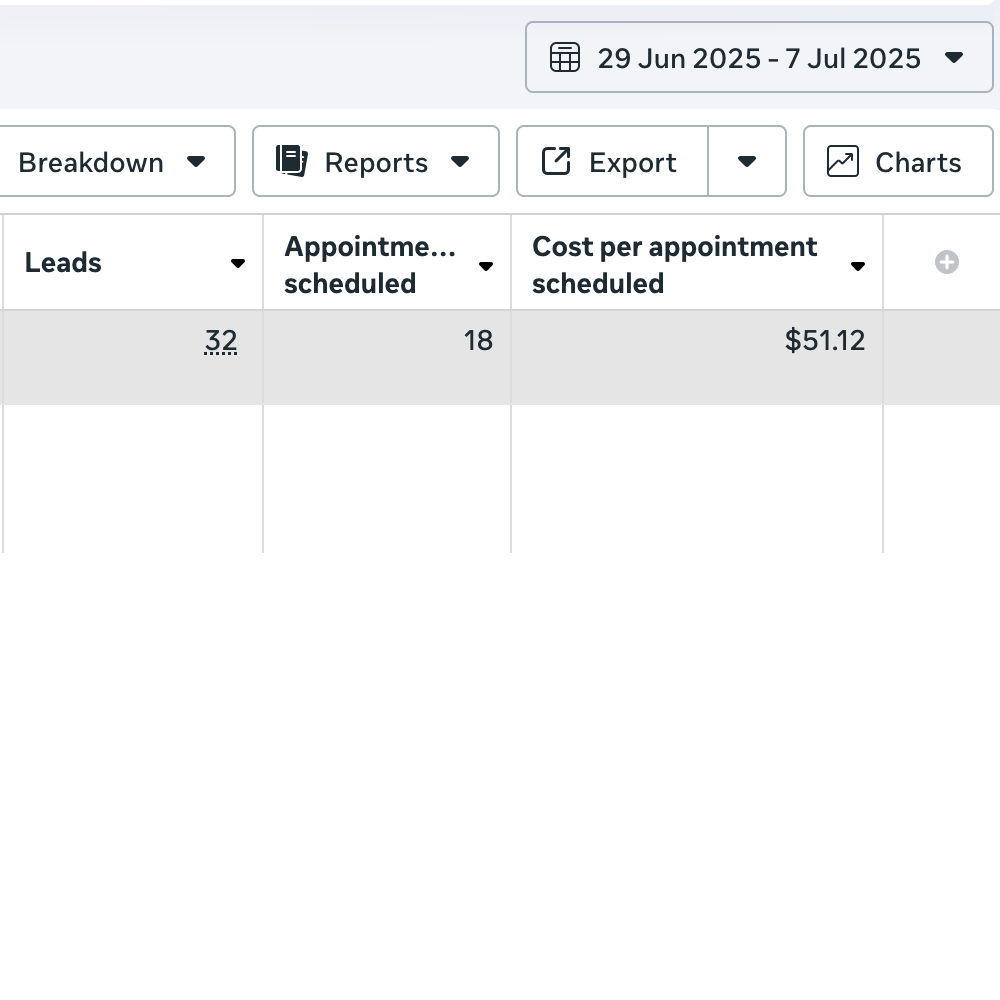Screen dimensions: 1000x1000
Task: Open the underlined 32 leads value
Action: pos(221,341)
